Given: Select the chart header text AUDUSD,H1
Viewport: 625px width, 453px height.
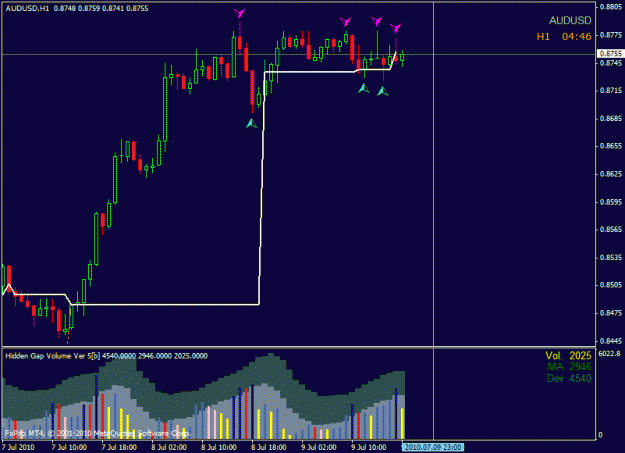Looking at the screenshot, I should pyautogui.click(x=27, y=8).
